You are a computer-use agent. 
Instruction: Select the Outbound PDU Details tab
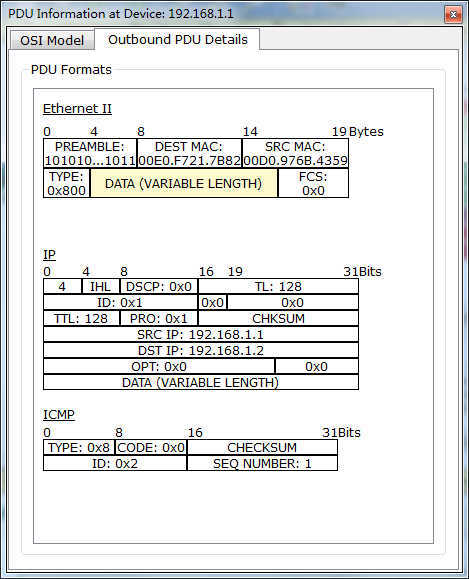pyautogui.click(x=178, y=39)
